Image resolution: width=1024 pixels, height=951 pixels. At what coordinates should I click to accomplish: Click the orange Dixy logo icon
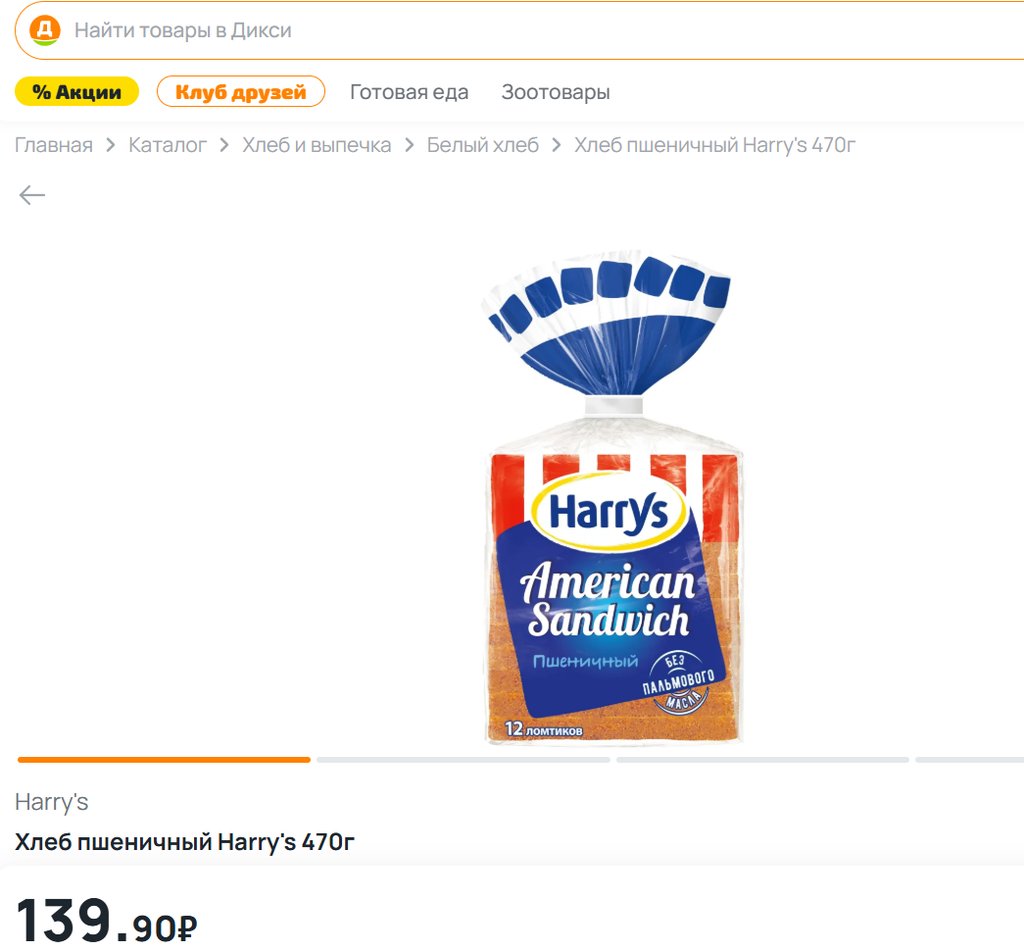45,30
